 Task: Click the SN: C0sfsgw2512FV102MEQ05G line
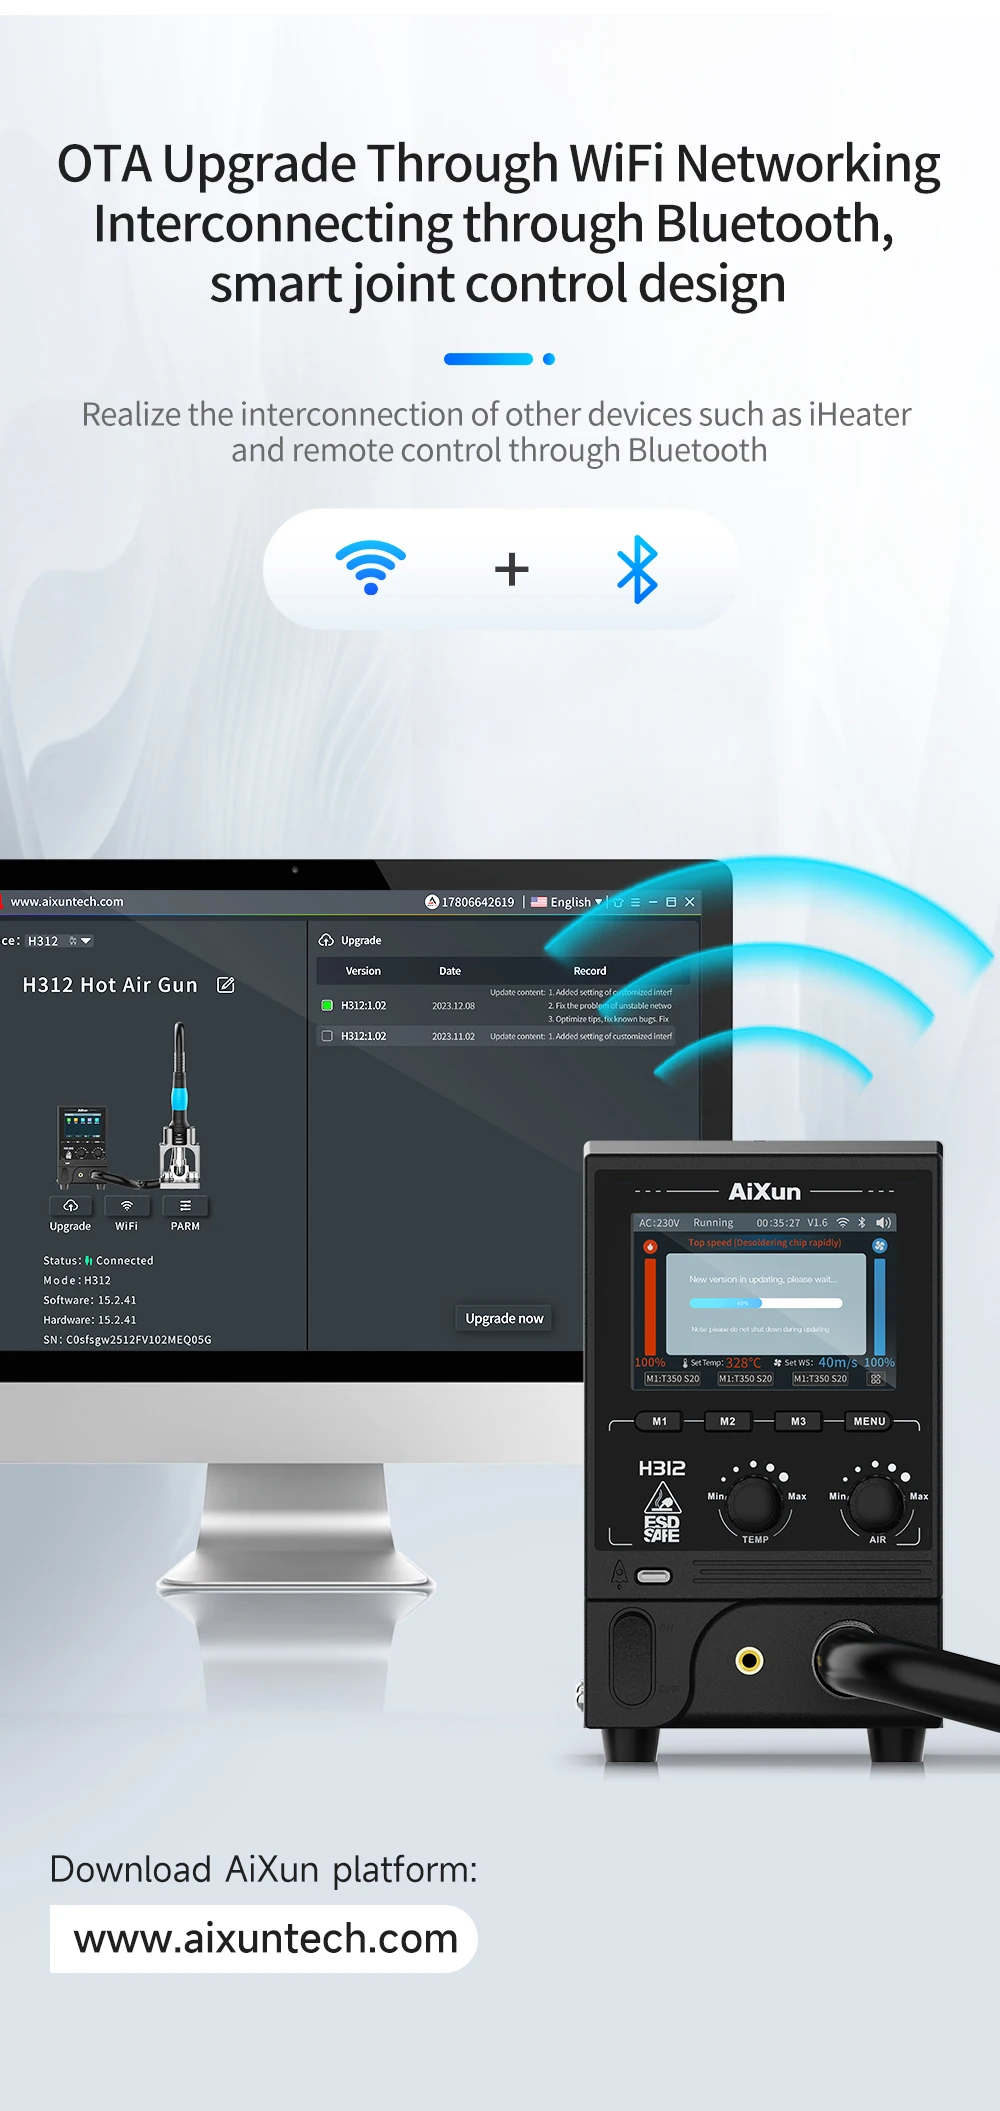click(127, 1340)
